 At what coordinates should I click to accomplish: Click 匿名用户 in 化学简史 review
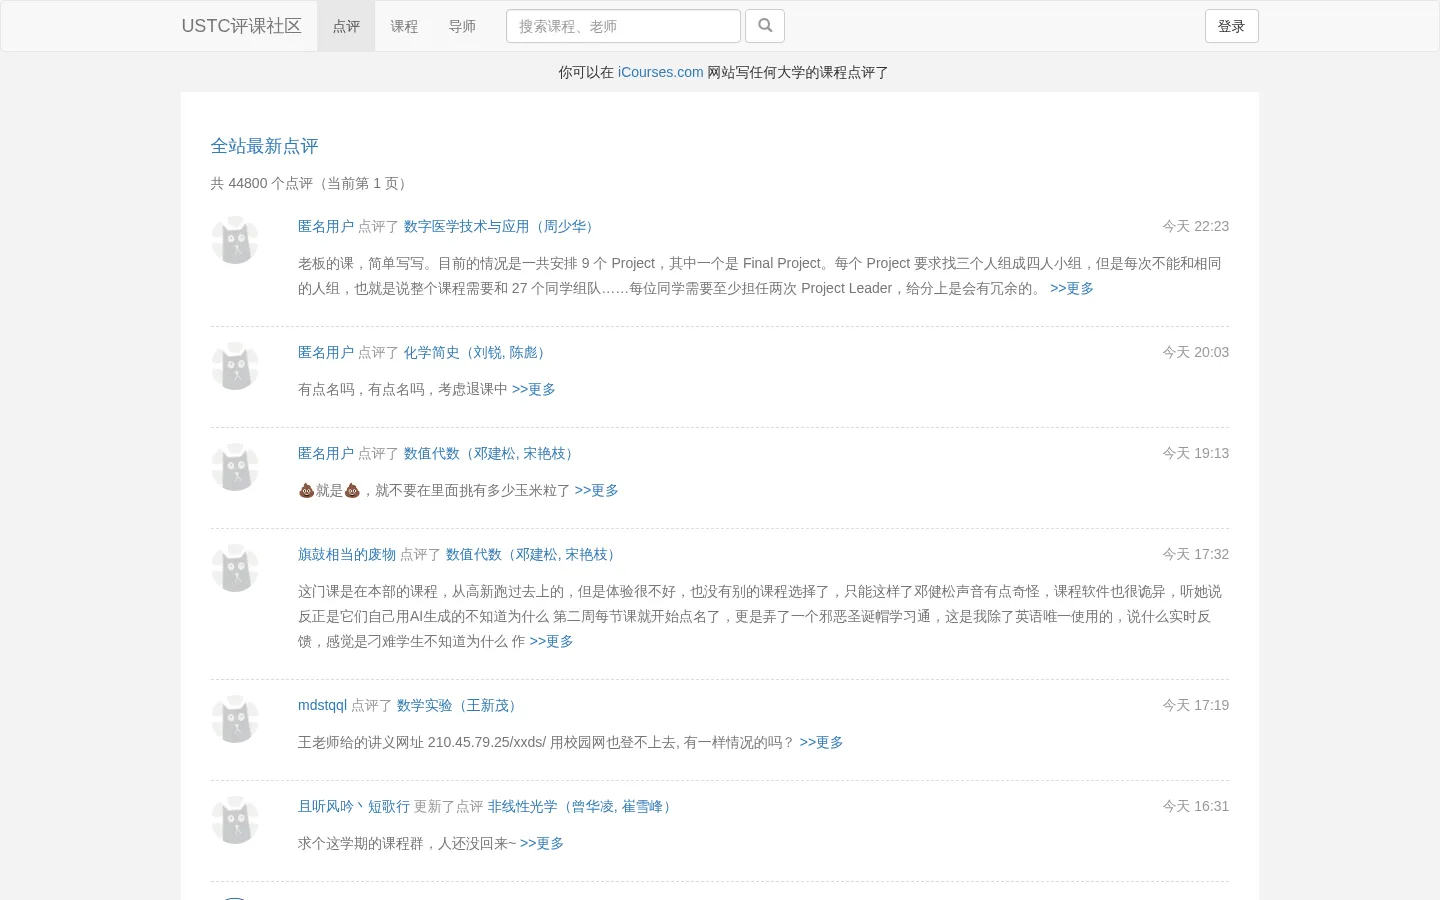pos(326,352)
